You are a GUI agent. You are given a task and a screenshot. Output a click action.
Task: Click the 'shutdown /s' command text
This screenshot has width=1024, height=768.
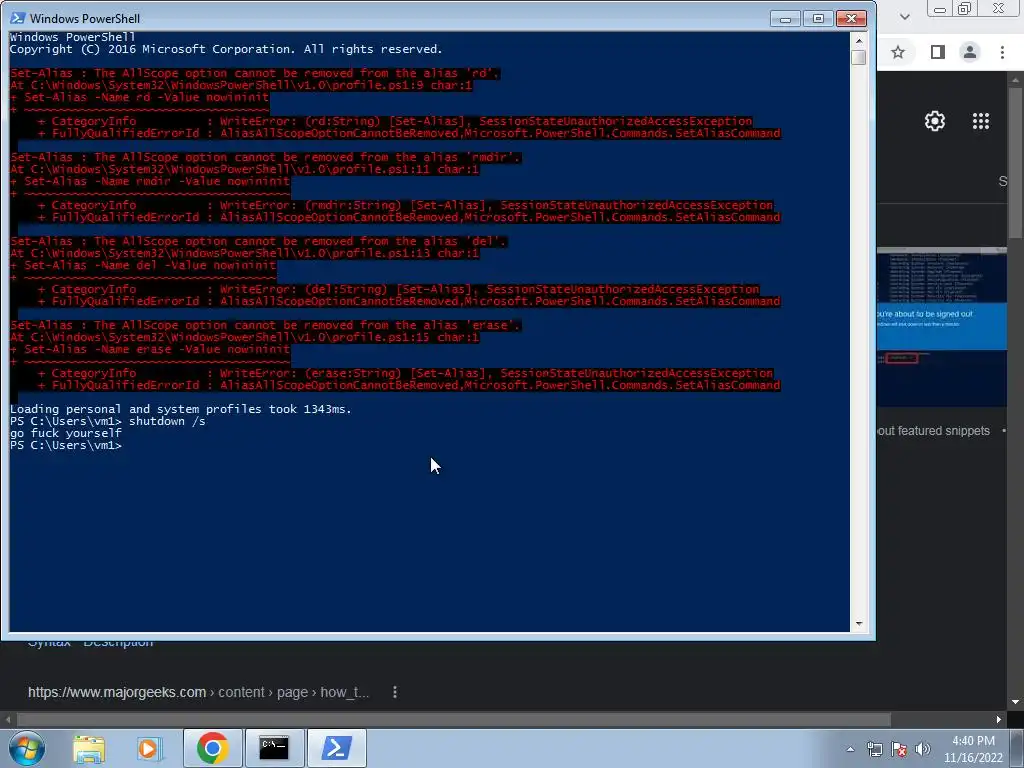[x=167, y=421]
